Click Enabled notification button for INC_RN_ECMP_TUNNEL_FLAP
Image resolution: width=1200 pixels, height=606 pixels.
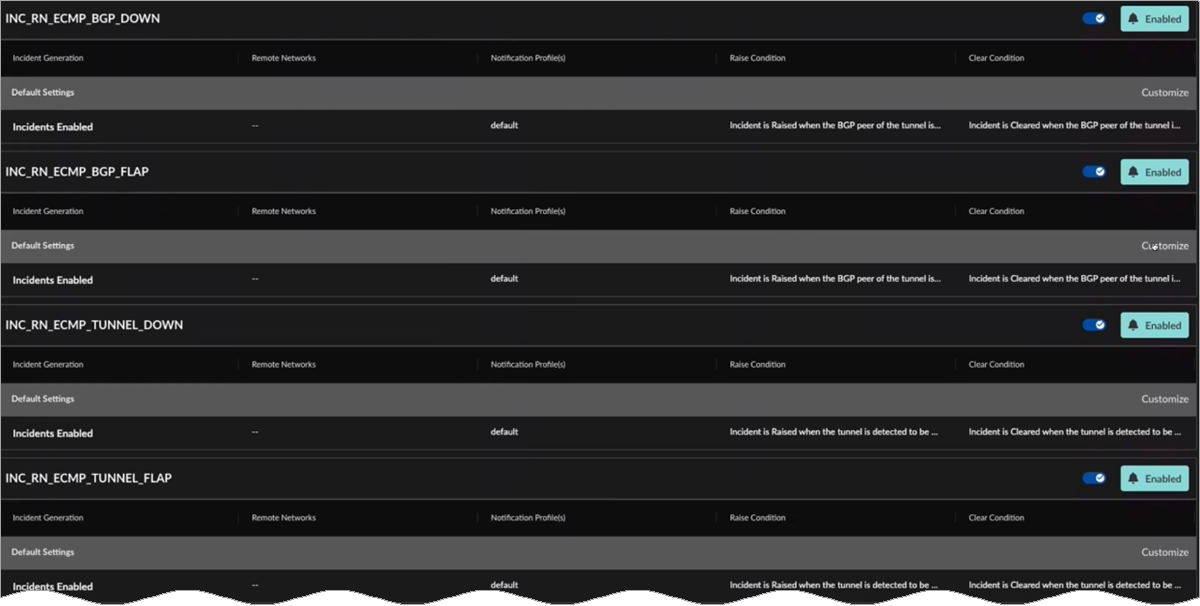[x=1154, y=478]
